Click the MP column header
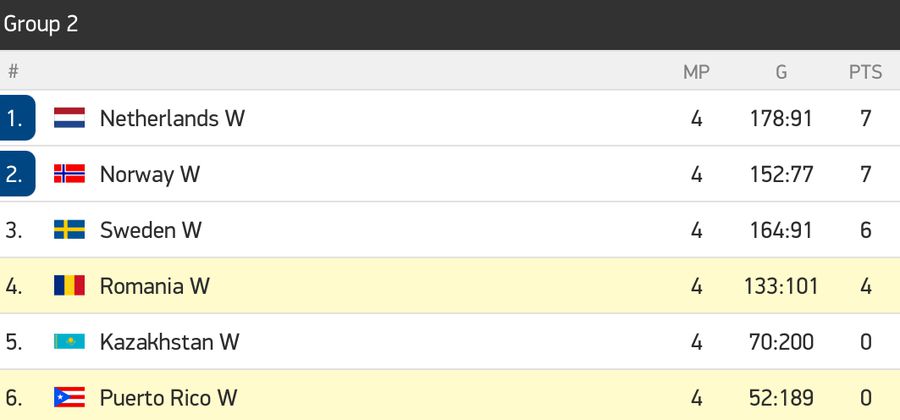This screenshot has width=900, height=420. point(696,72)
